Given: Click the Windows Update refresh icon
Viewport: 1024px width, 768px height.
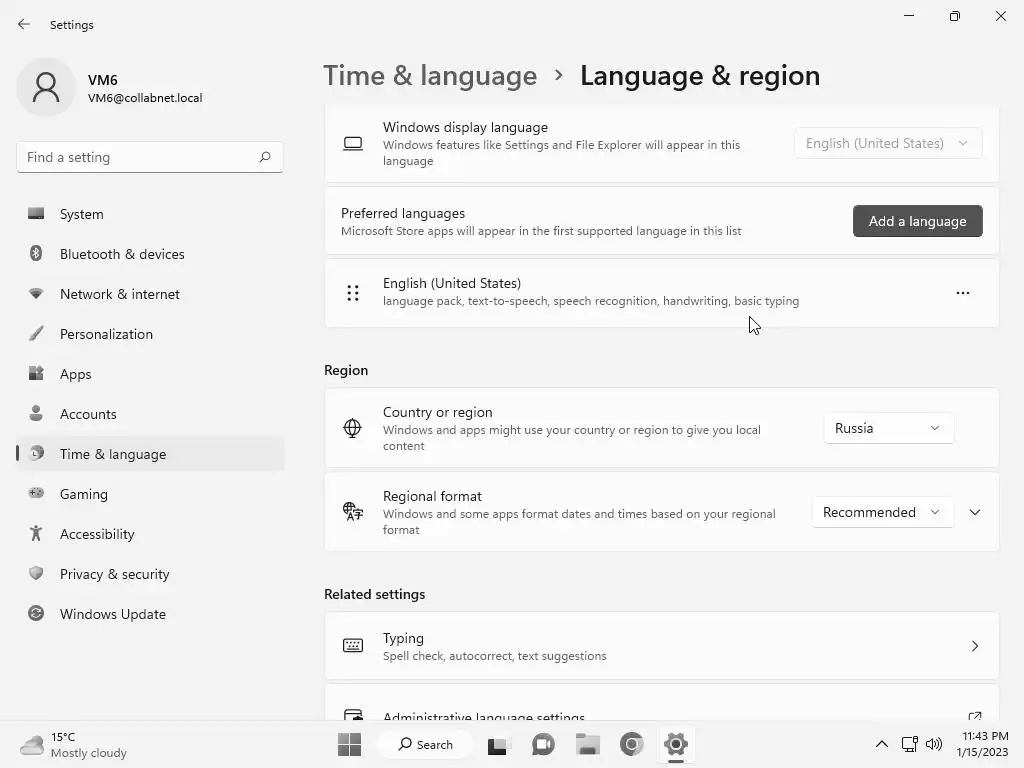Looking at the screenshot, I should [x=36, y=613].
